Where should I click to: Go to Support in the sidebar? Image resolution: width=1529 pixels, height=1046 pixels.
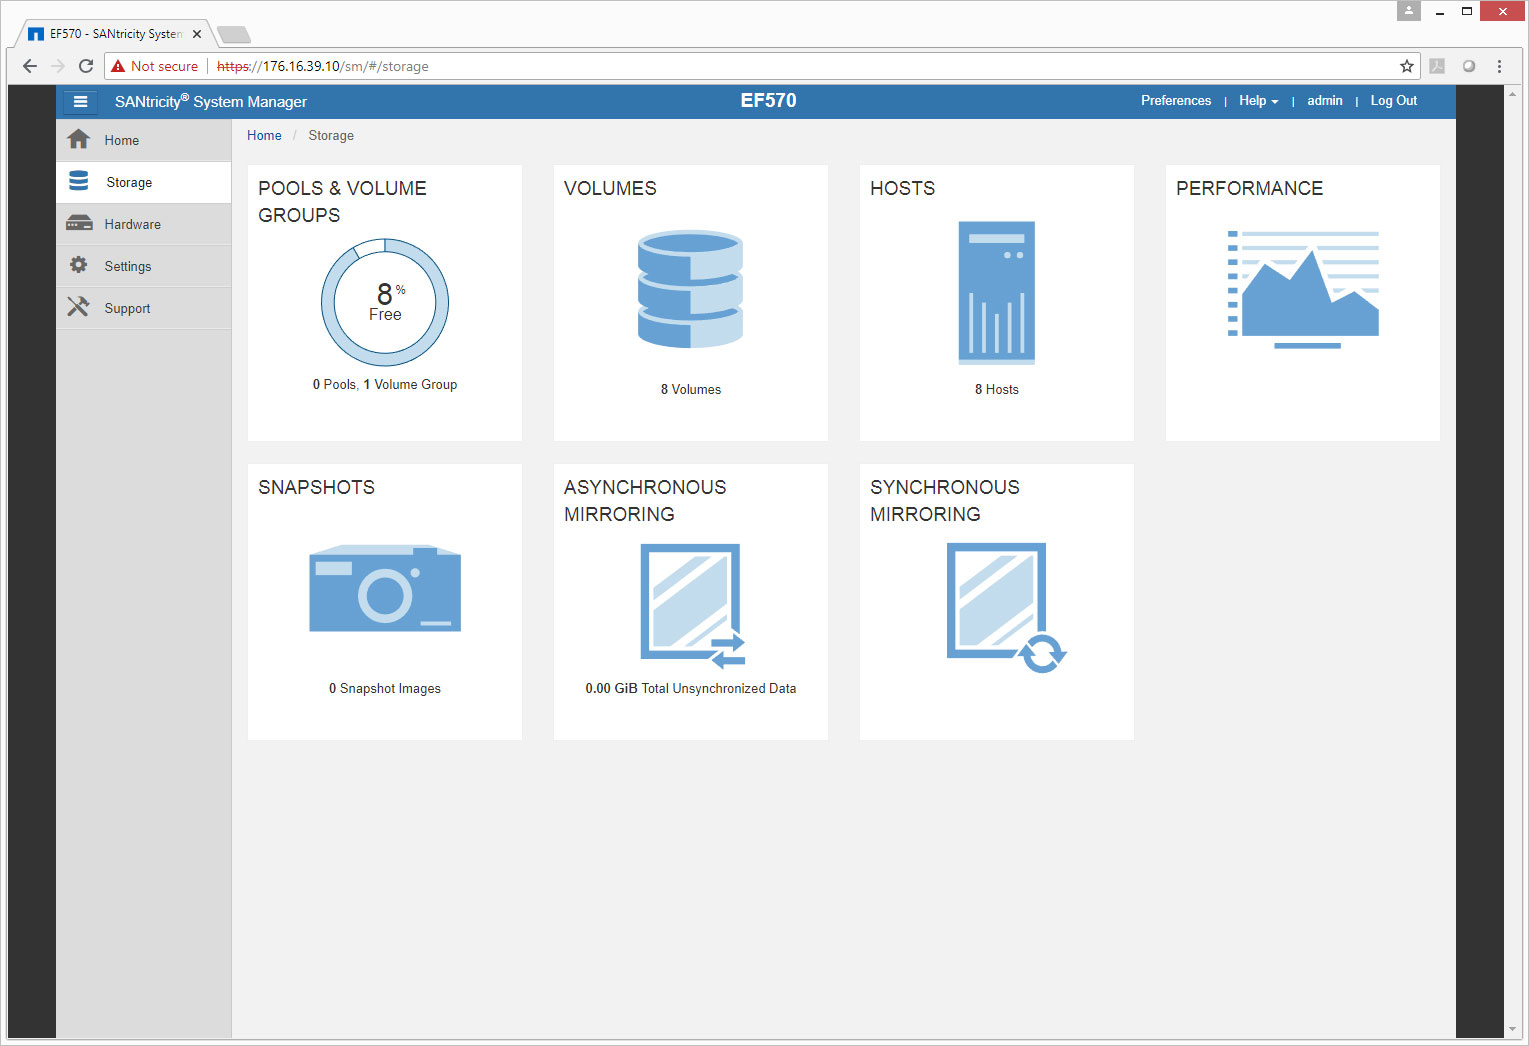[127, 309]
